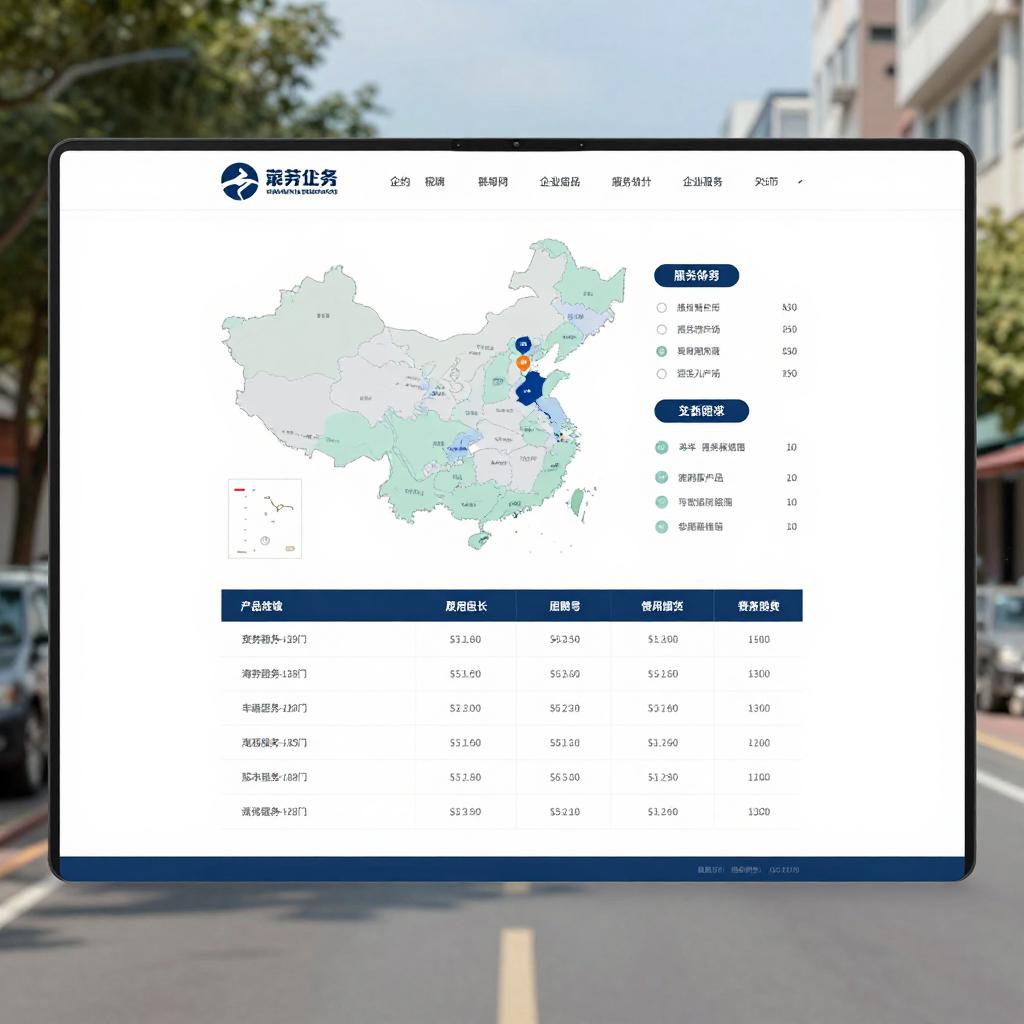Sort by the fourth table column header
Image resolution: width=1024 pixels, height=1024 pixels.
662,606
